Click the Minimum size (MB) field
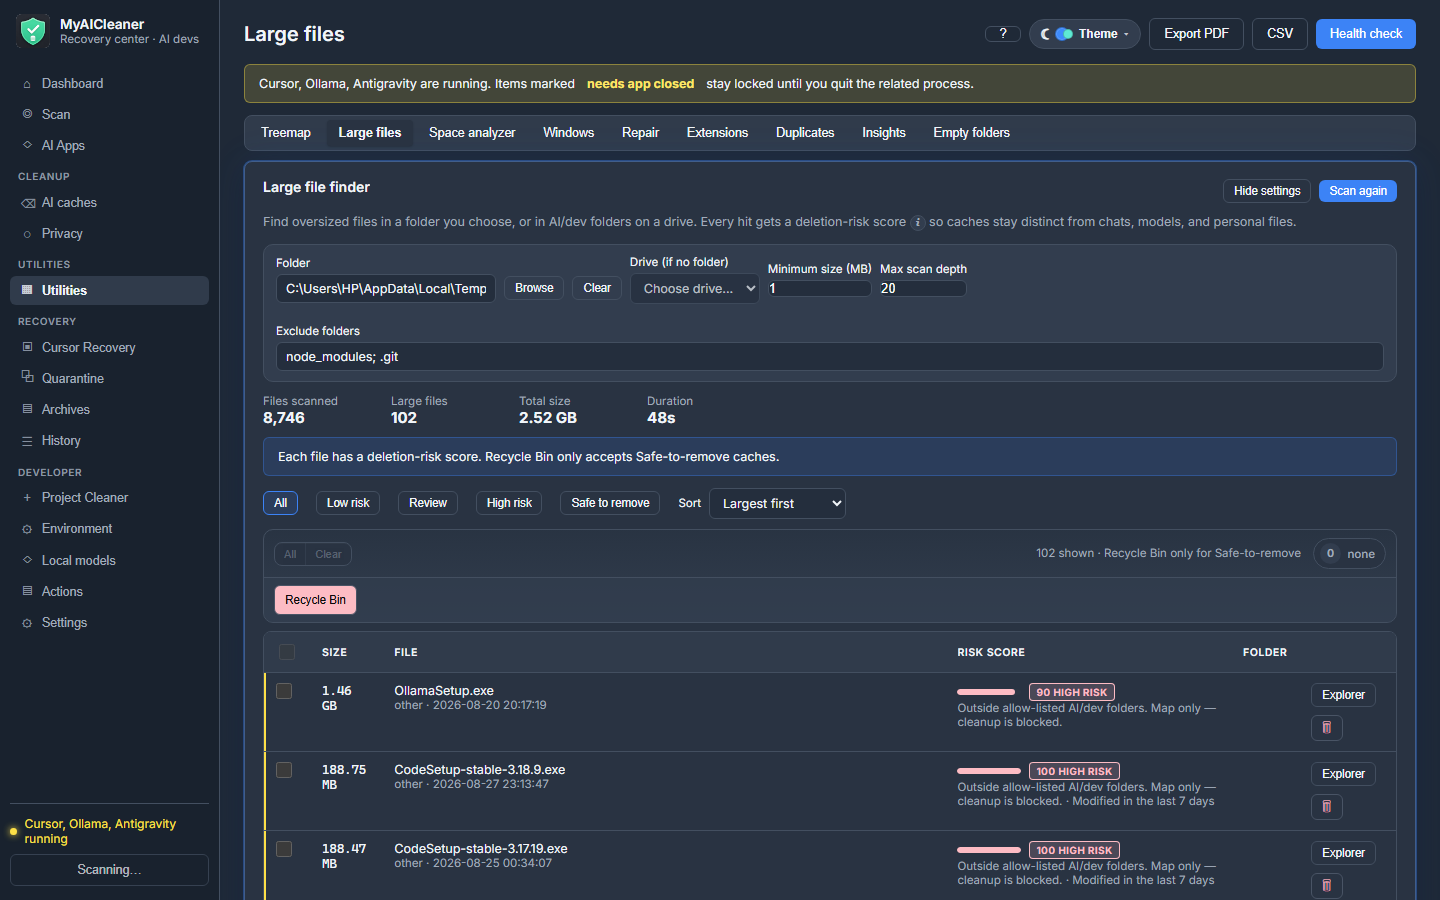This screenshot has height=900, width=1440. click(x=819, y=289)
